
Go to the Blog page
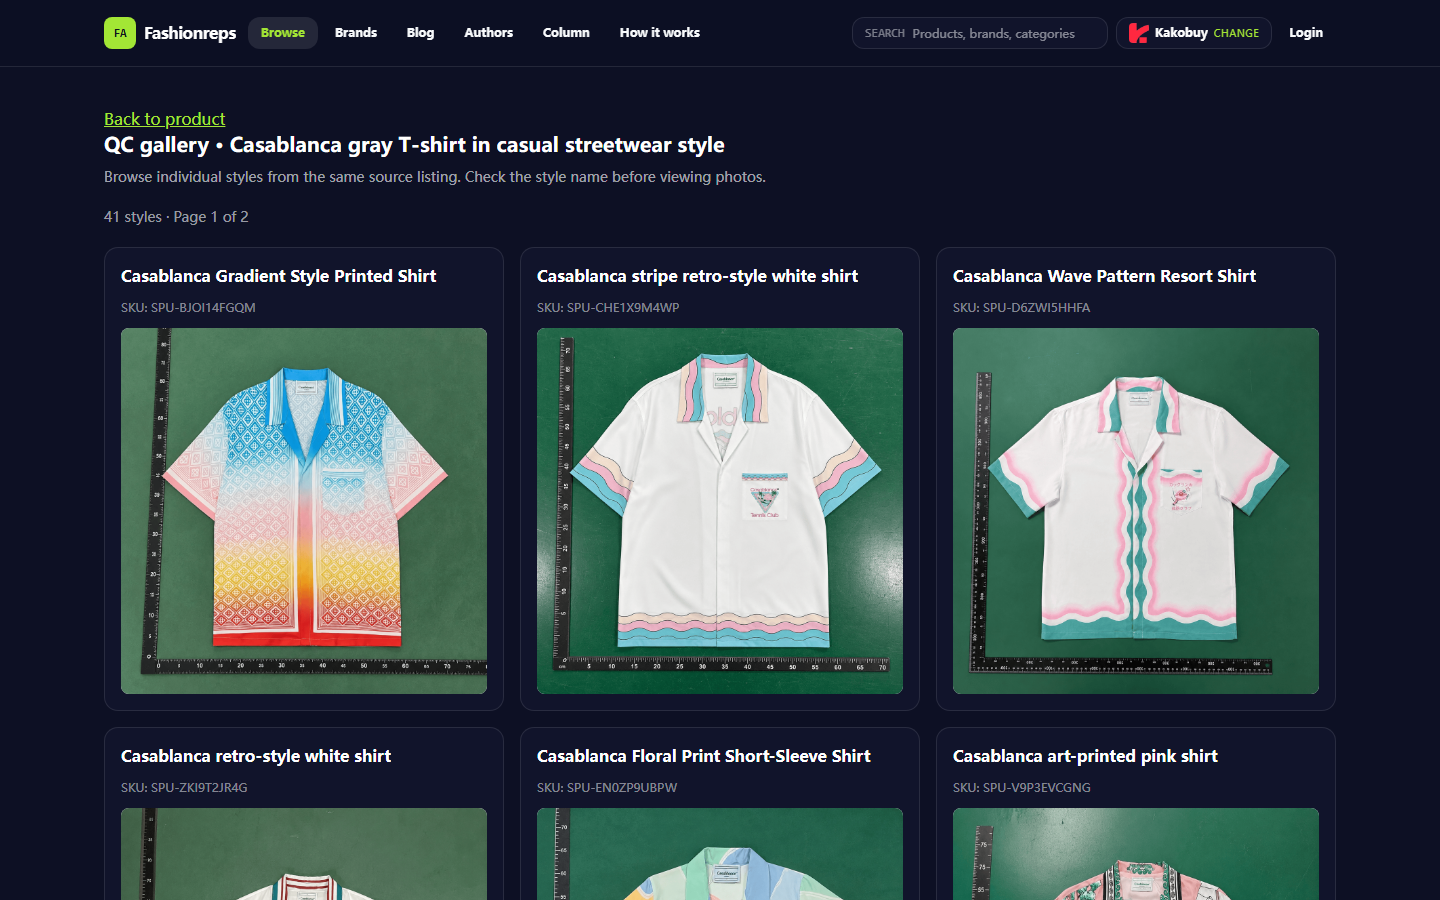(x=420, y=33)
